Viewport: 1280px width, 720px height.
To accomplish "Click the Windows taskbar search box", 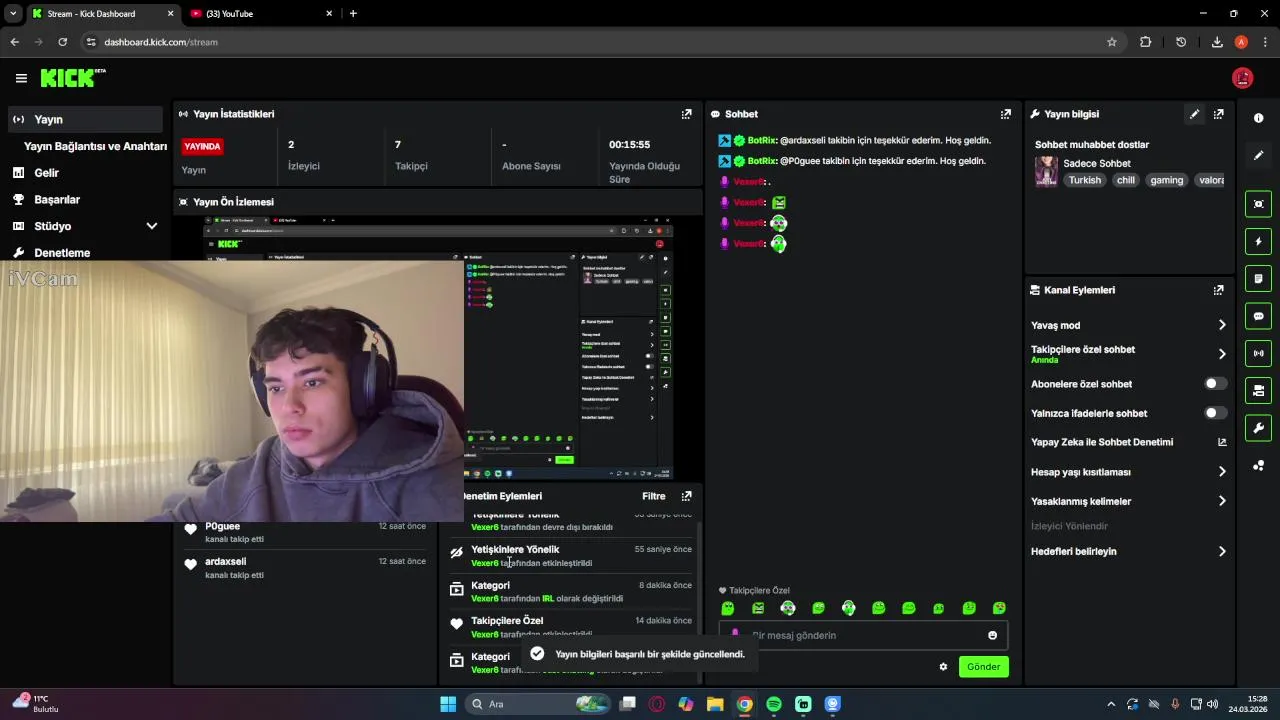I will (x=536, y=704).
